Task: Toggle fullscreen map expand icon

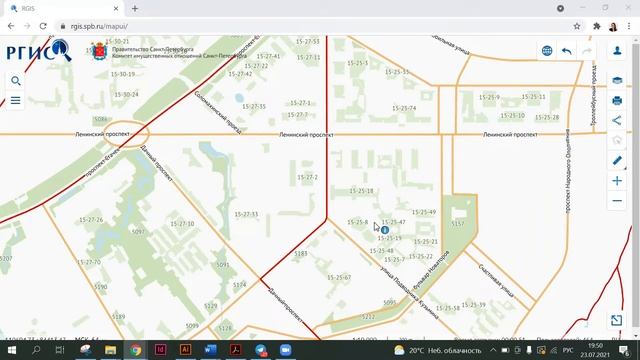Action: [616, 320]
